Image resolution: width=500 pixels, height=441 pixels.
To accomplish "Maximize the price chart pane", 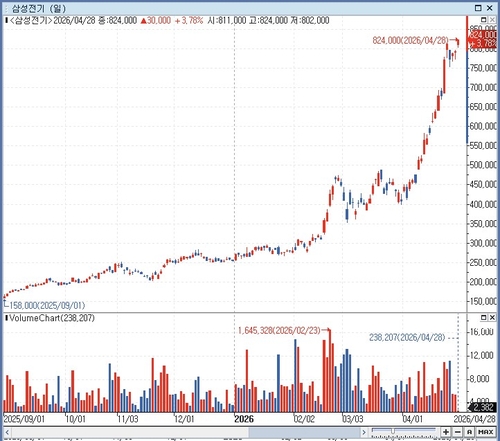I will coord(484,20).
